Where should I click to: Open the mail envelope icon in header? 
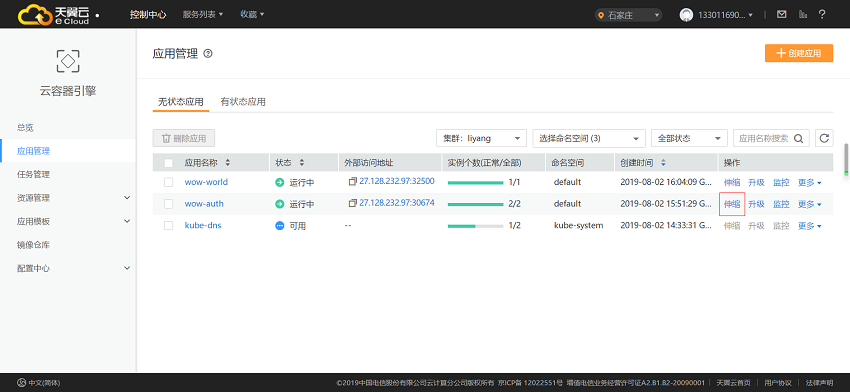(781, 15)
